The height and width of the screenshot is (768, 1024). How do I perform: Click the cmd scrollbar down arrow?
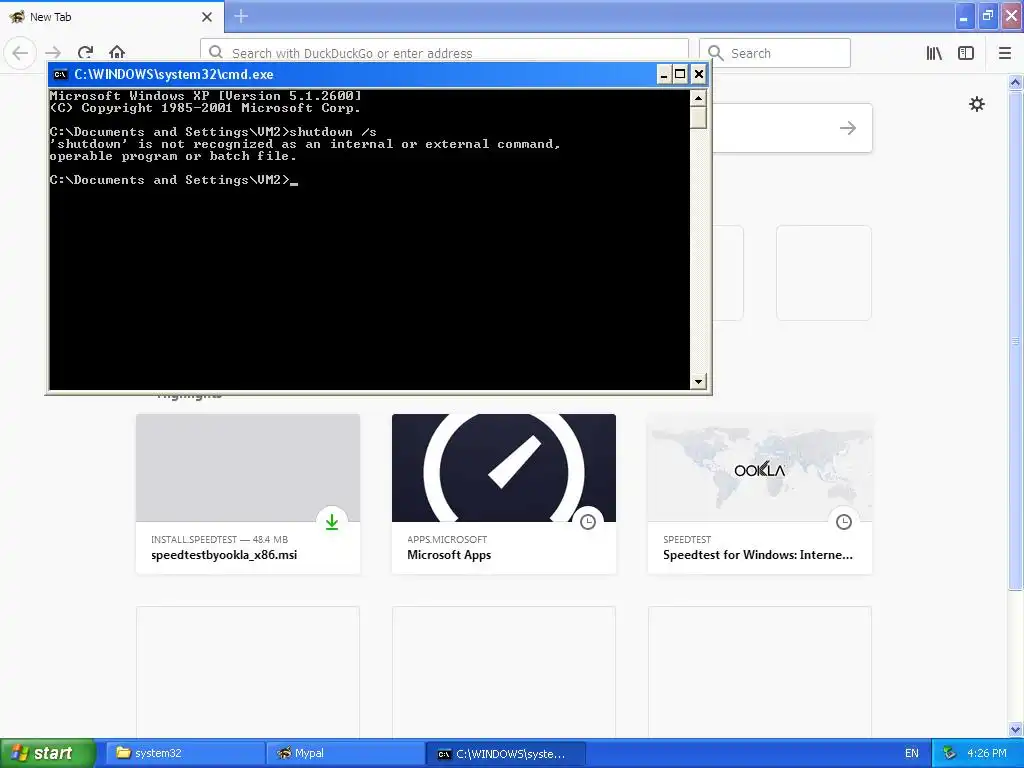[x=698, y=381]
